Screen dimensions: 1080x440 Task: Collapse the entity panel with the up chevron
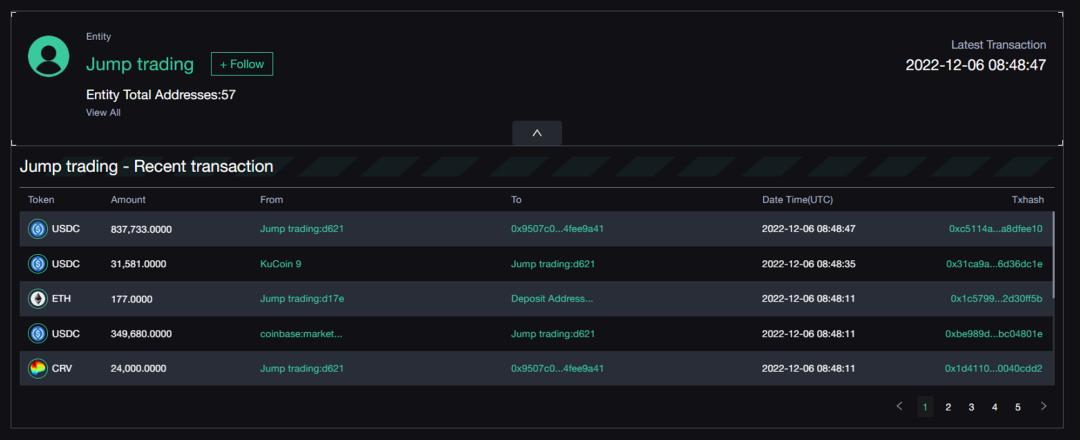coord(537,133)
